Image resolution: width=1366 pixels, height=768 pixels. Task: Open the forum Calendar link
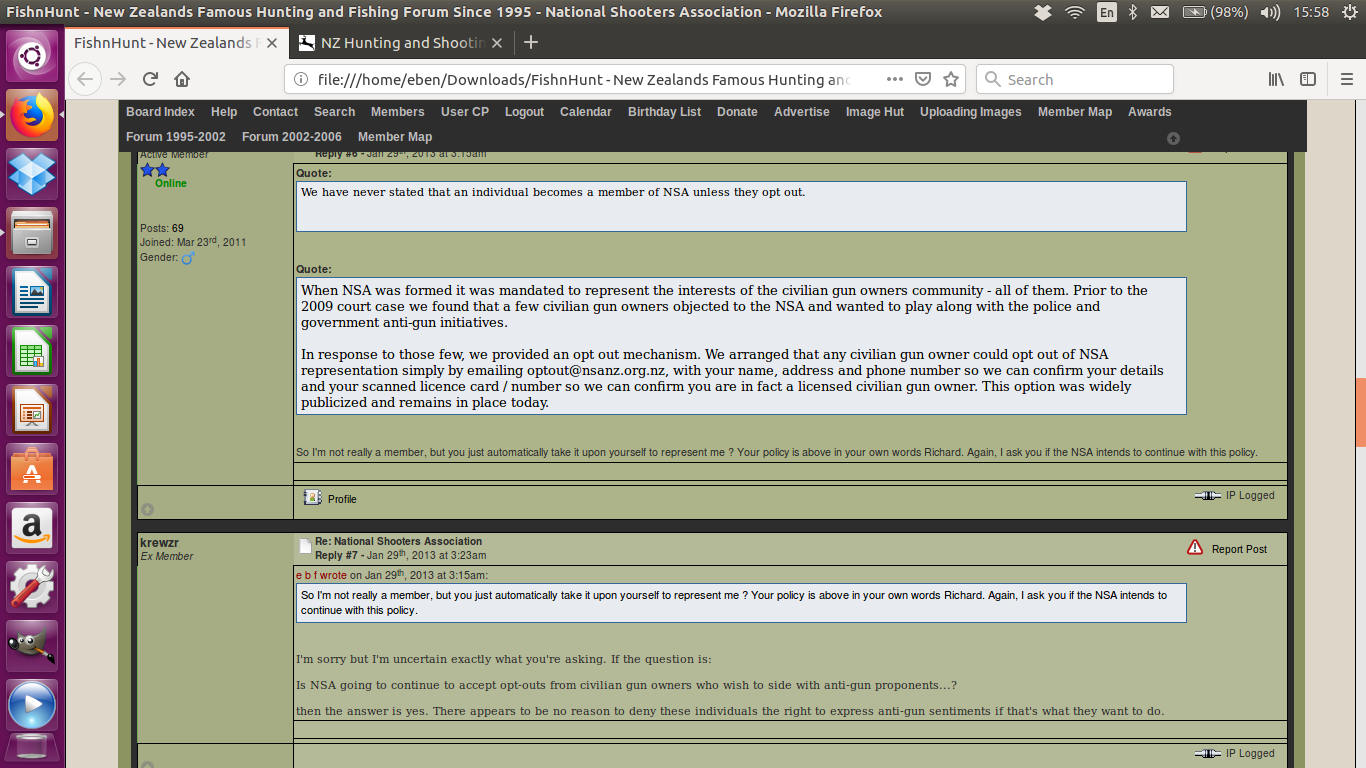585,112
